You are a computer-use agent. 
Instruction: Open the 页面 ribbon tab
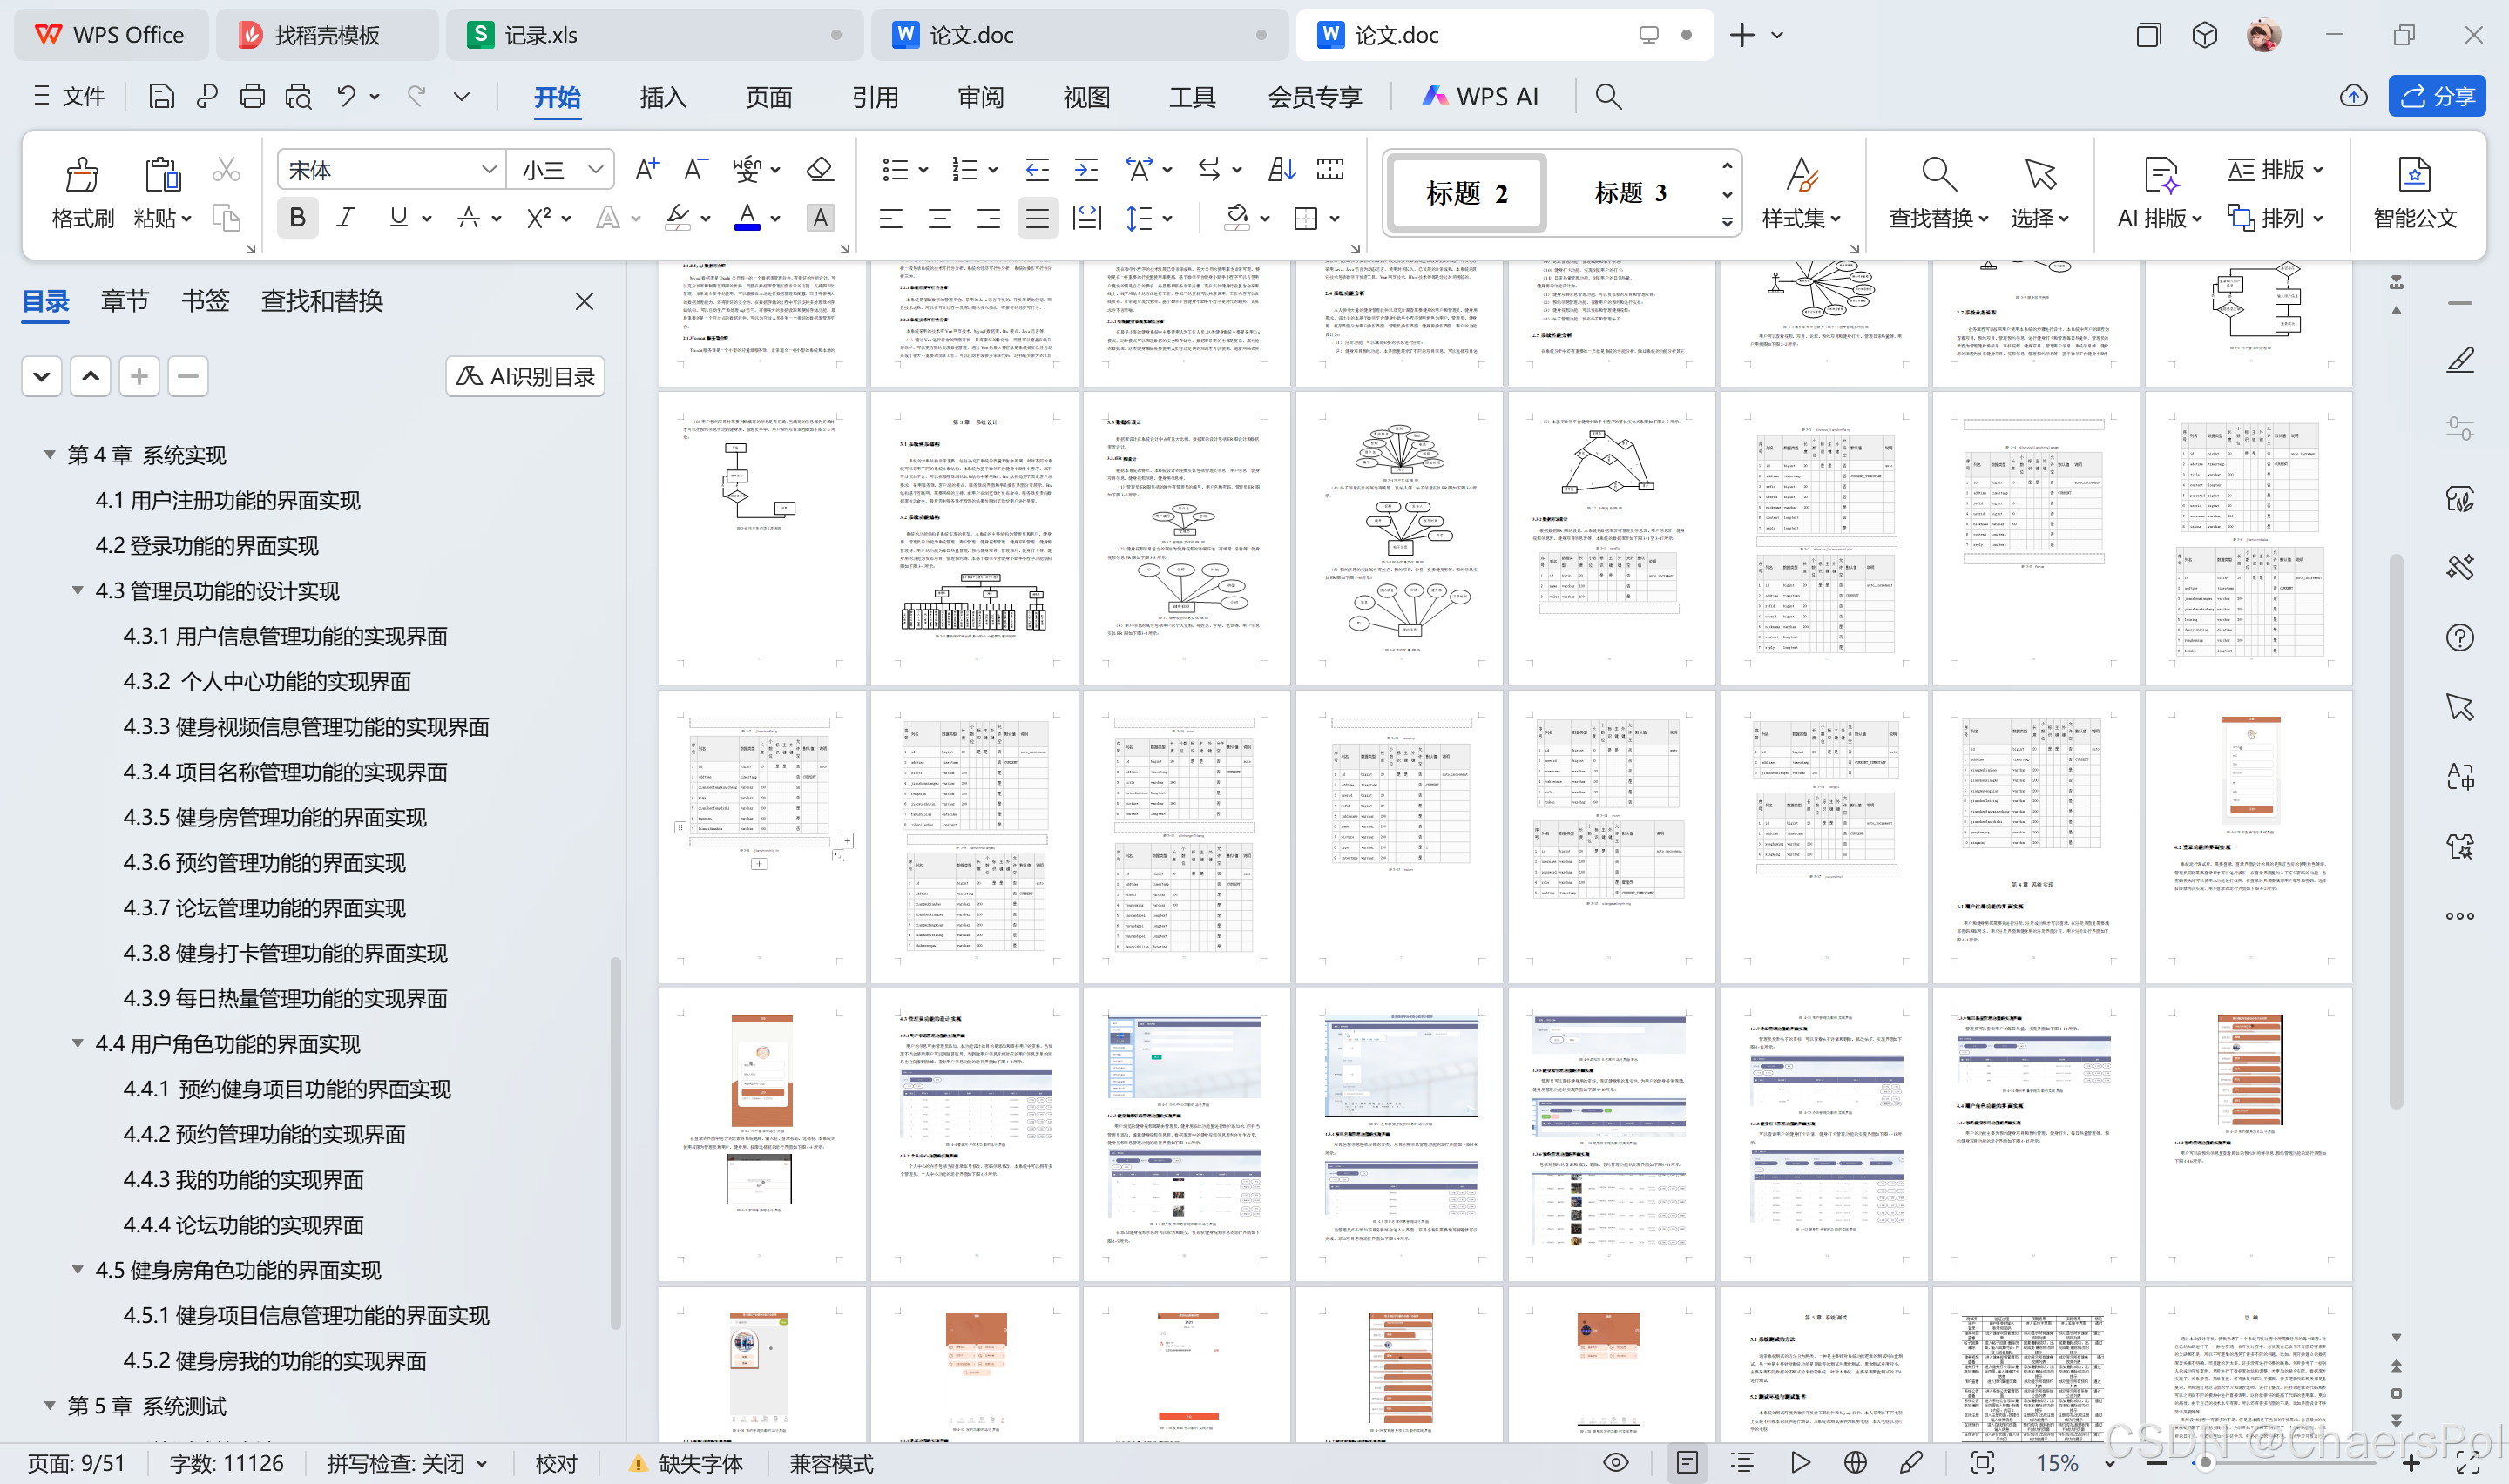[768, 97]
